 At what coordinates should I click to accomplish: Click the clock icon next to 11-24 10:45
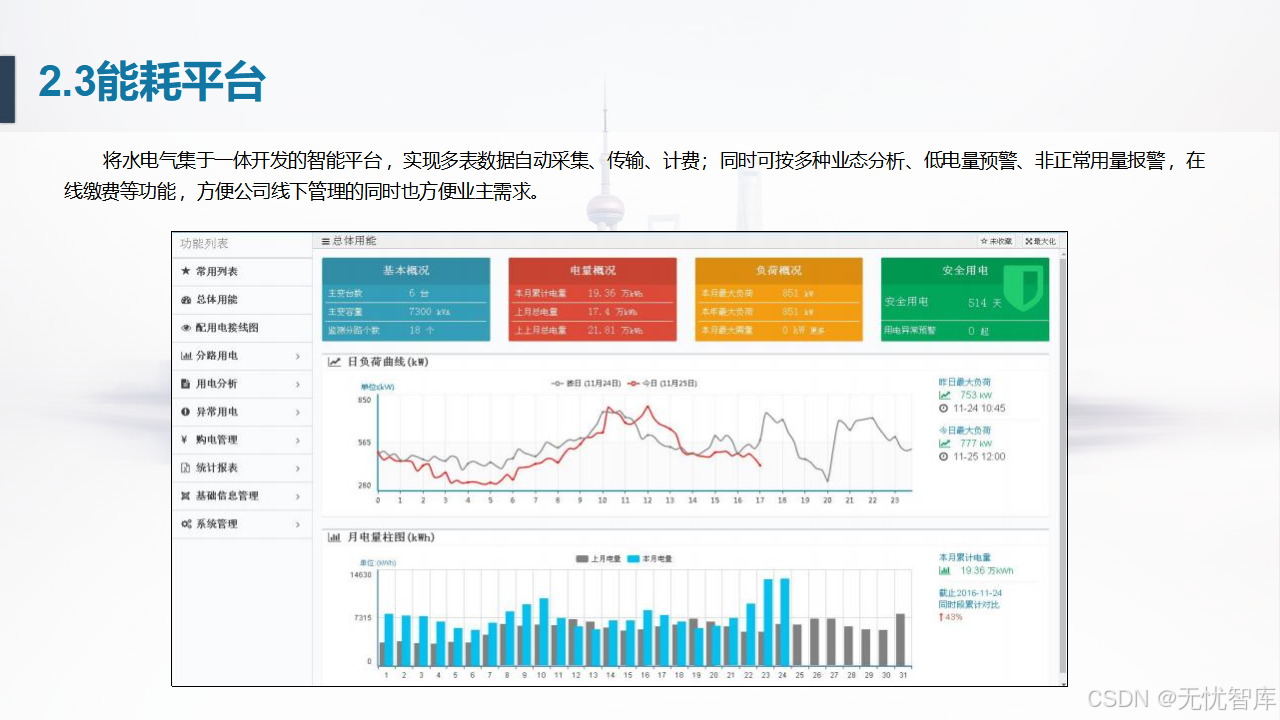click(x=944, y=409)
